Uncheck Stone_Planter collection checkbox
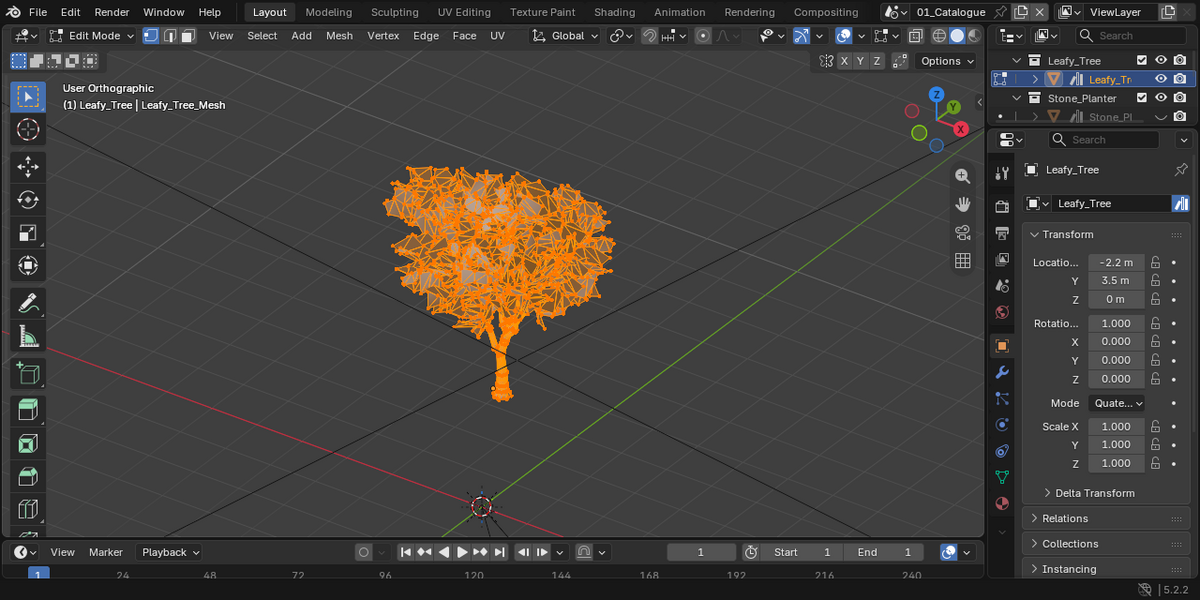The image size is (1200, 600). point(1141,98)
